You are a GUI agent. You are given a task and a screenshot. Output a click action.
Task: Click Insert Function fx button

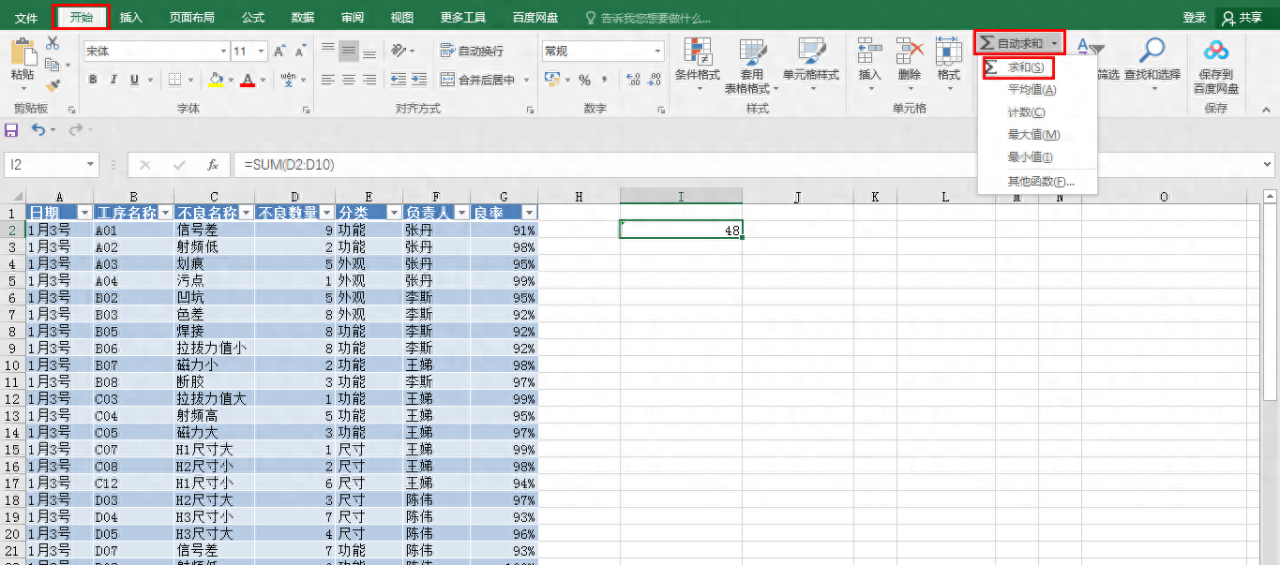212,165
